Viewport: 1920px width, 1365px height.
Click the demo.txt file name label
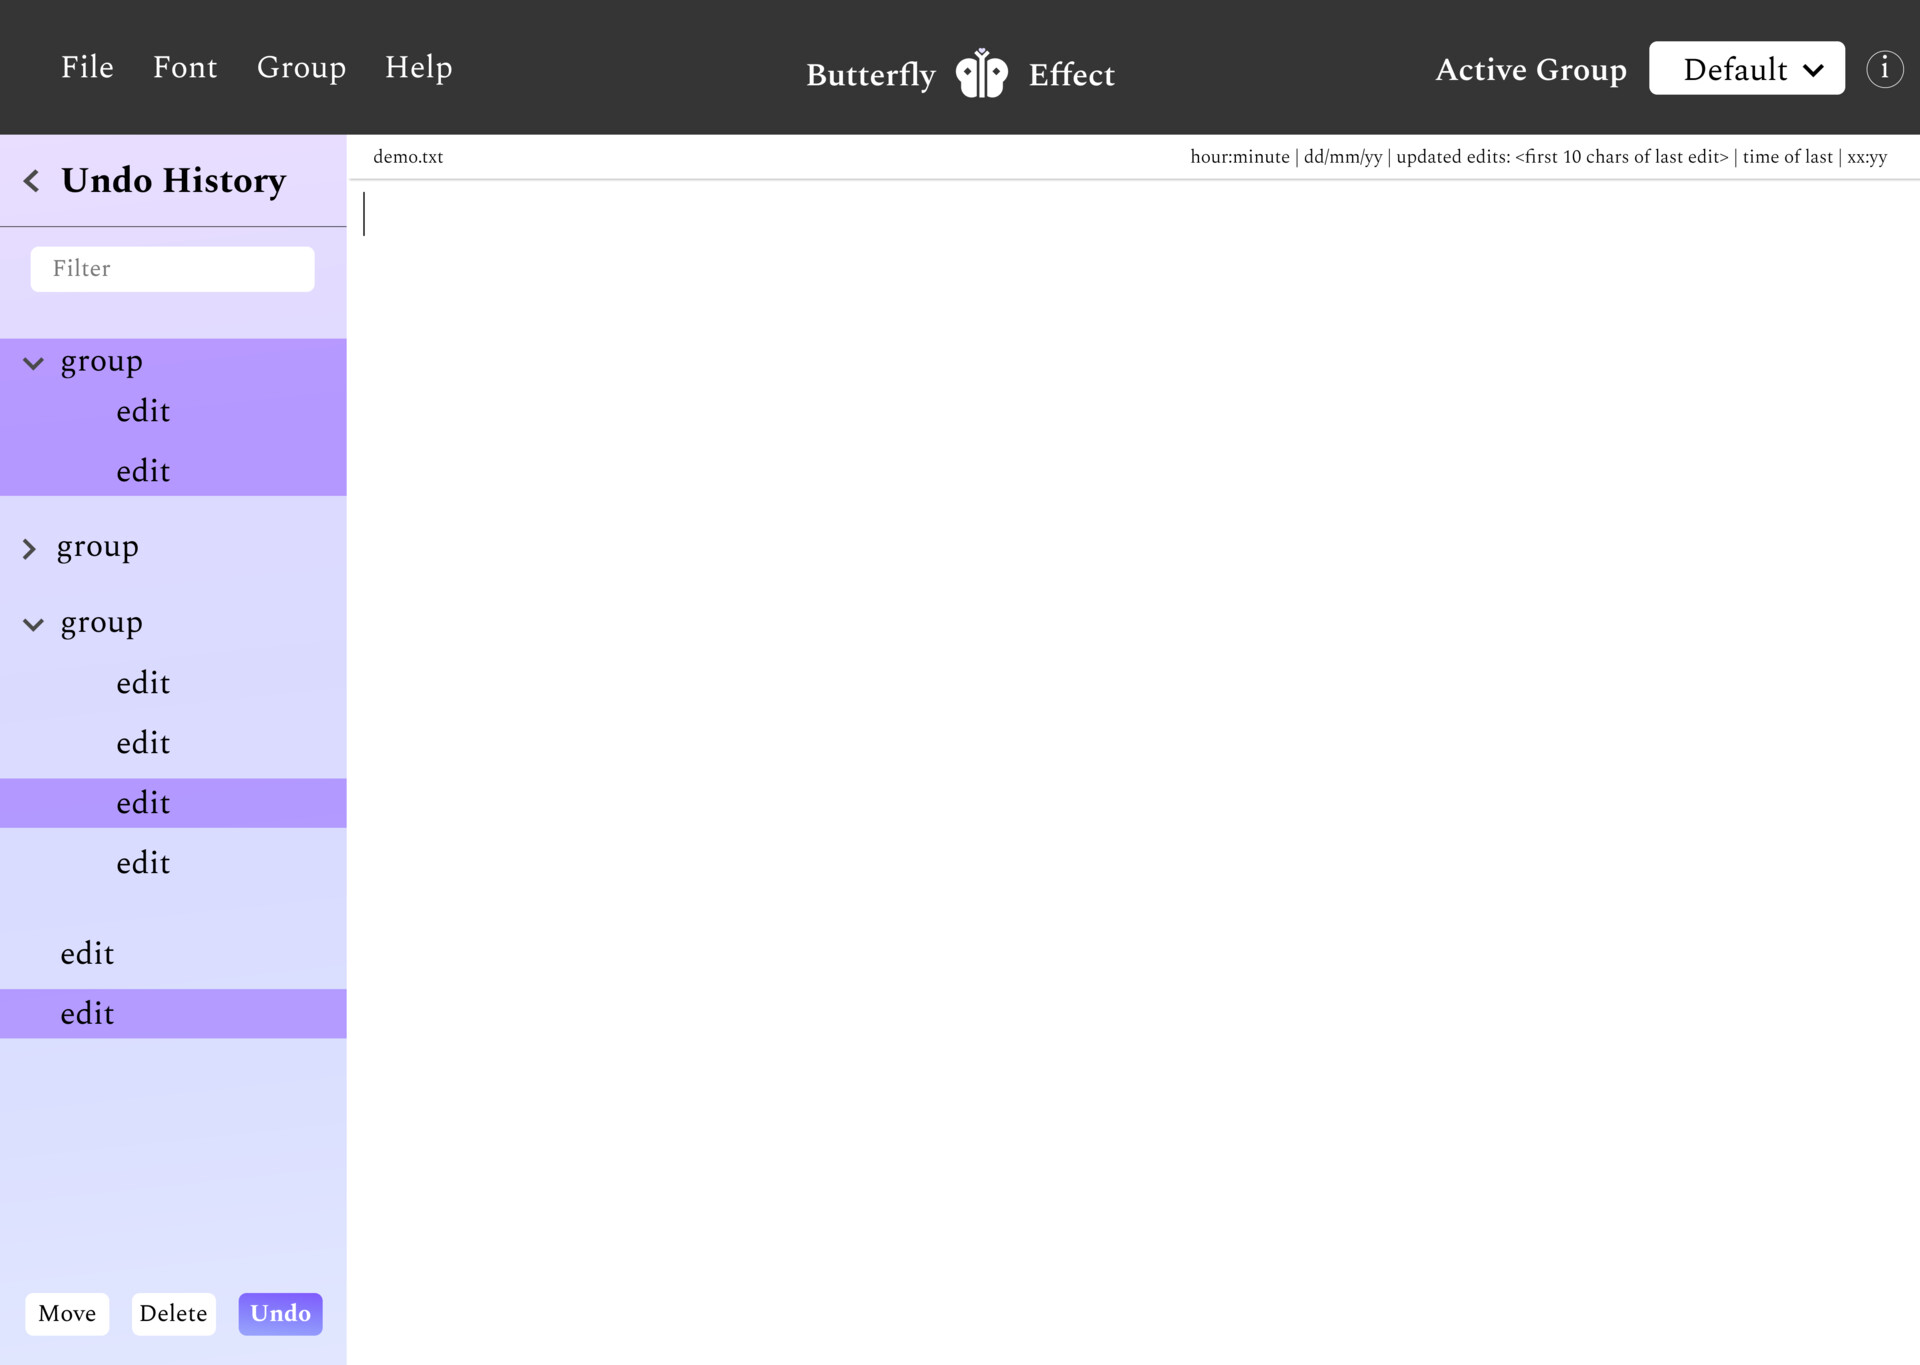[408, 157]
